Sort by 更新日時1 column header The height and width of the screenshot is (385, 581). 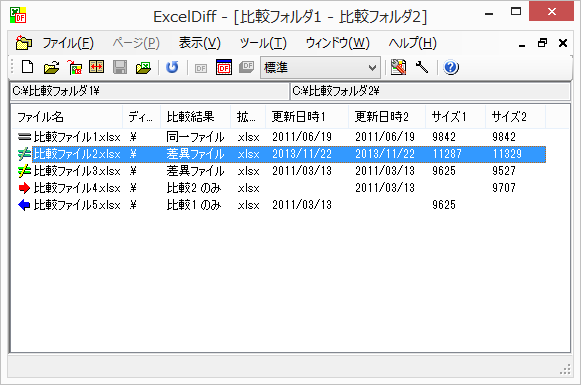307,117
